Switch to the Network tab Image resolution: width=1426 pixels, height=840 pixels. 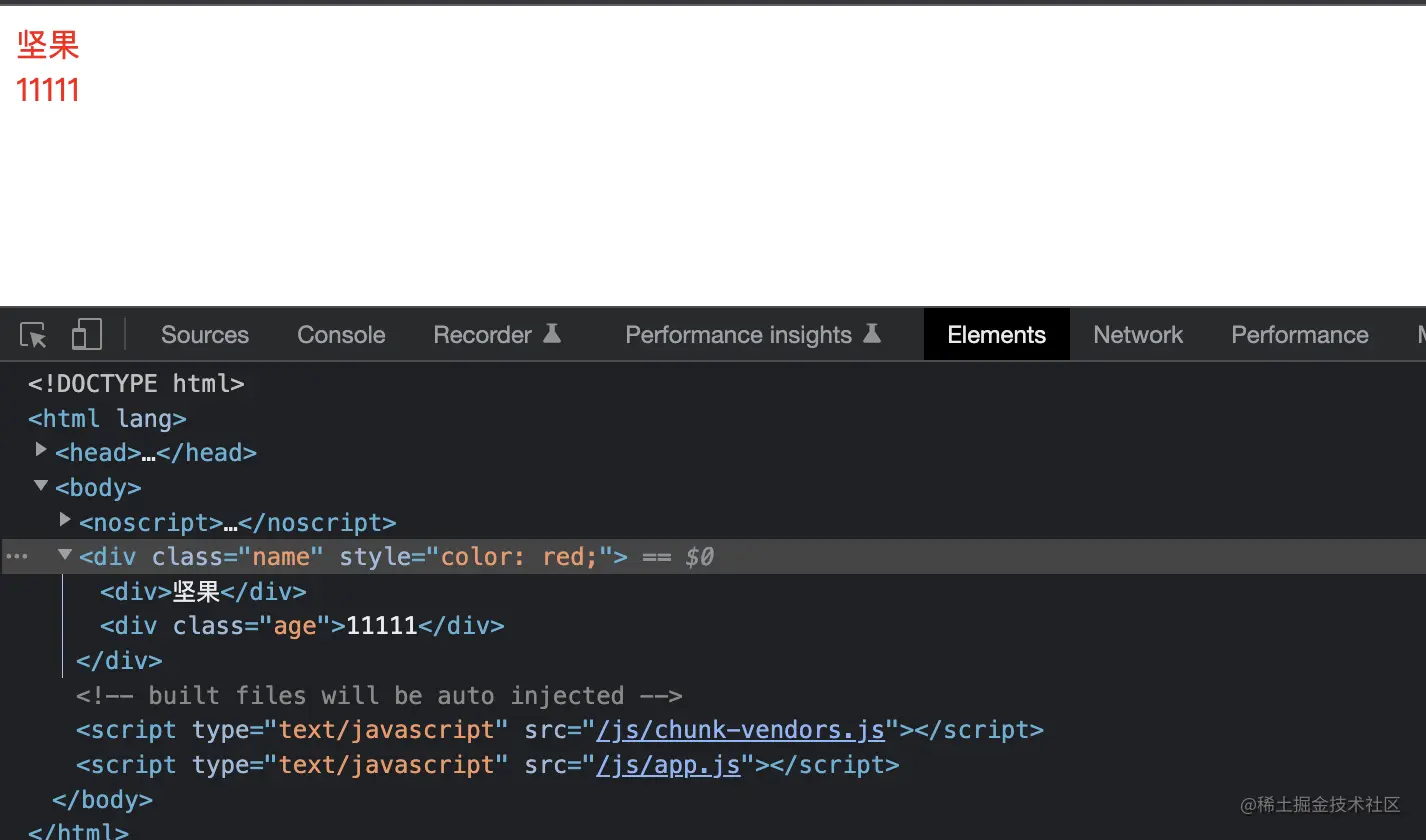[x=1138, y=335]
